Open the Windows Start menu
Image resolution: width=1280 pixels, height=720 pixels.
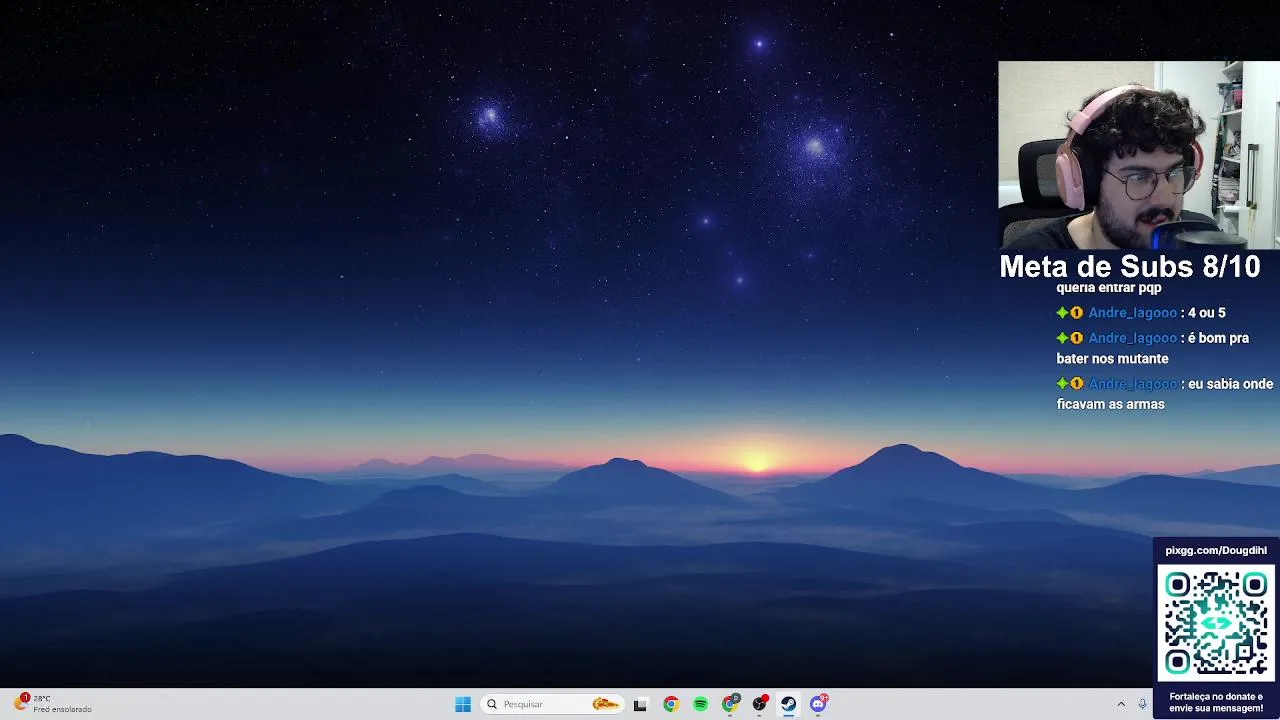click(463, 704)
